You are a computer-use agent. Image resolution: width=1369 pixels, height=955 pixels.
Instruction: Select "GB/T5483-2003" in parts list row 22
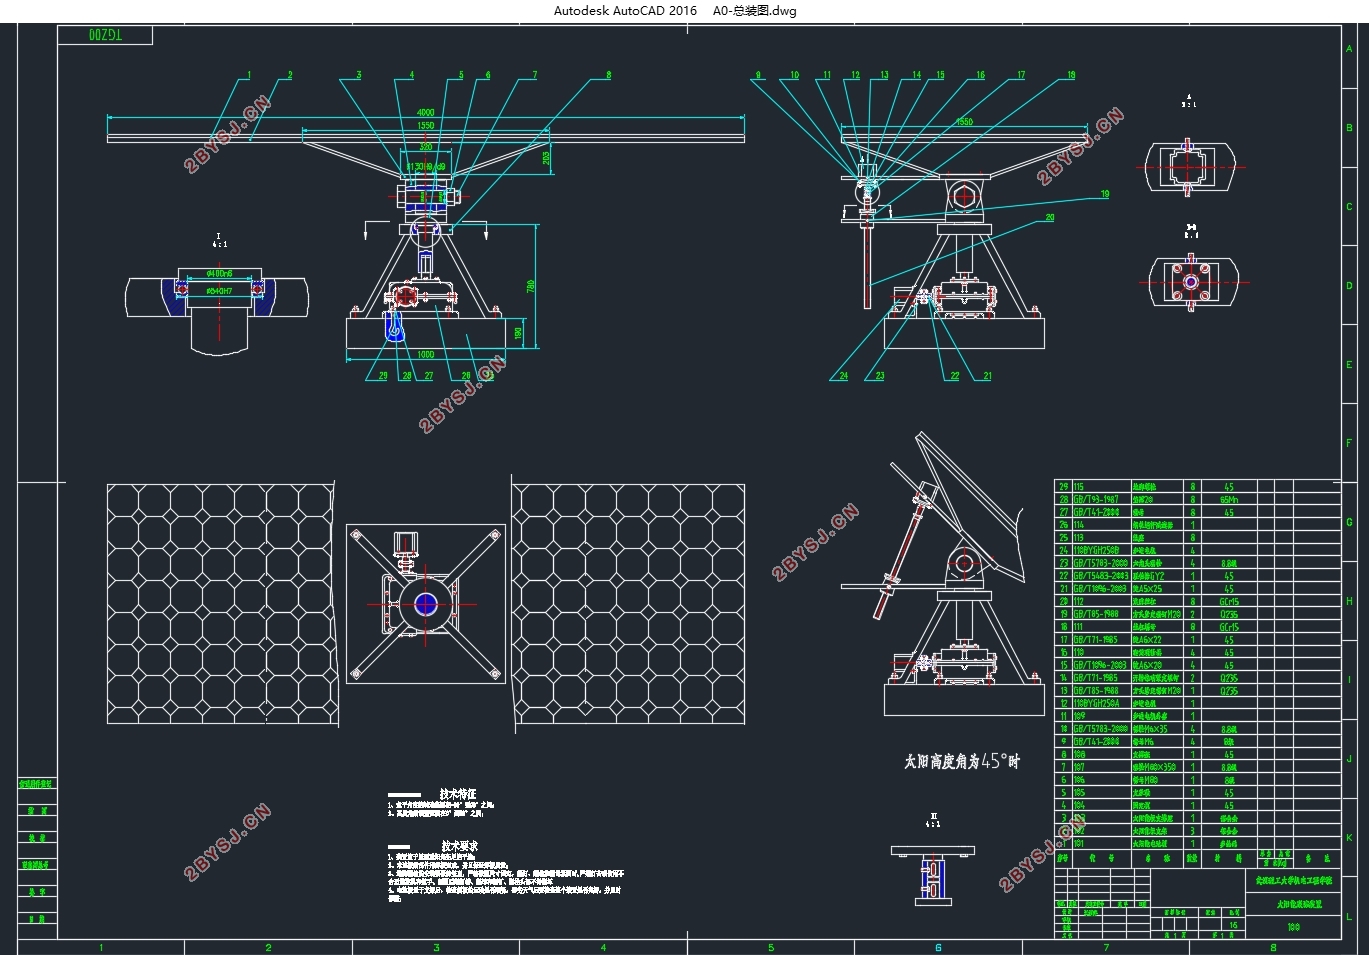click(1101, 576)
